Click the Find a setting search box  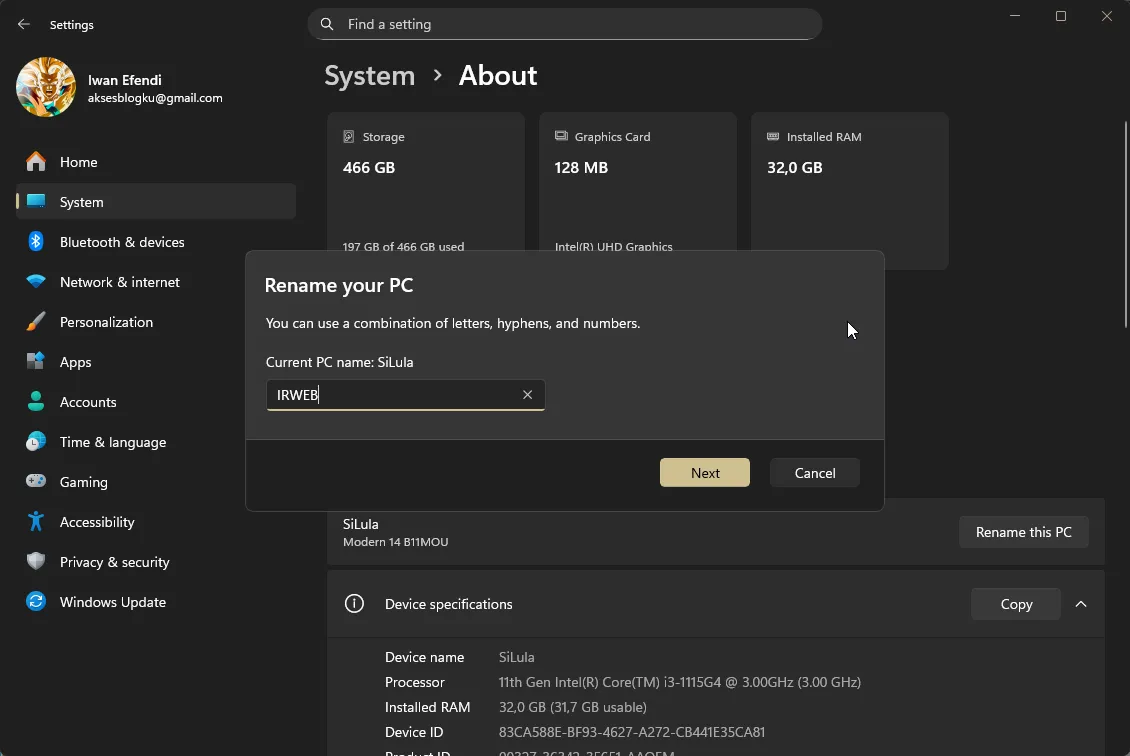(x=564, y=24)
